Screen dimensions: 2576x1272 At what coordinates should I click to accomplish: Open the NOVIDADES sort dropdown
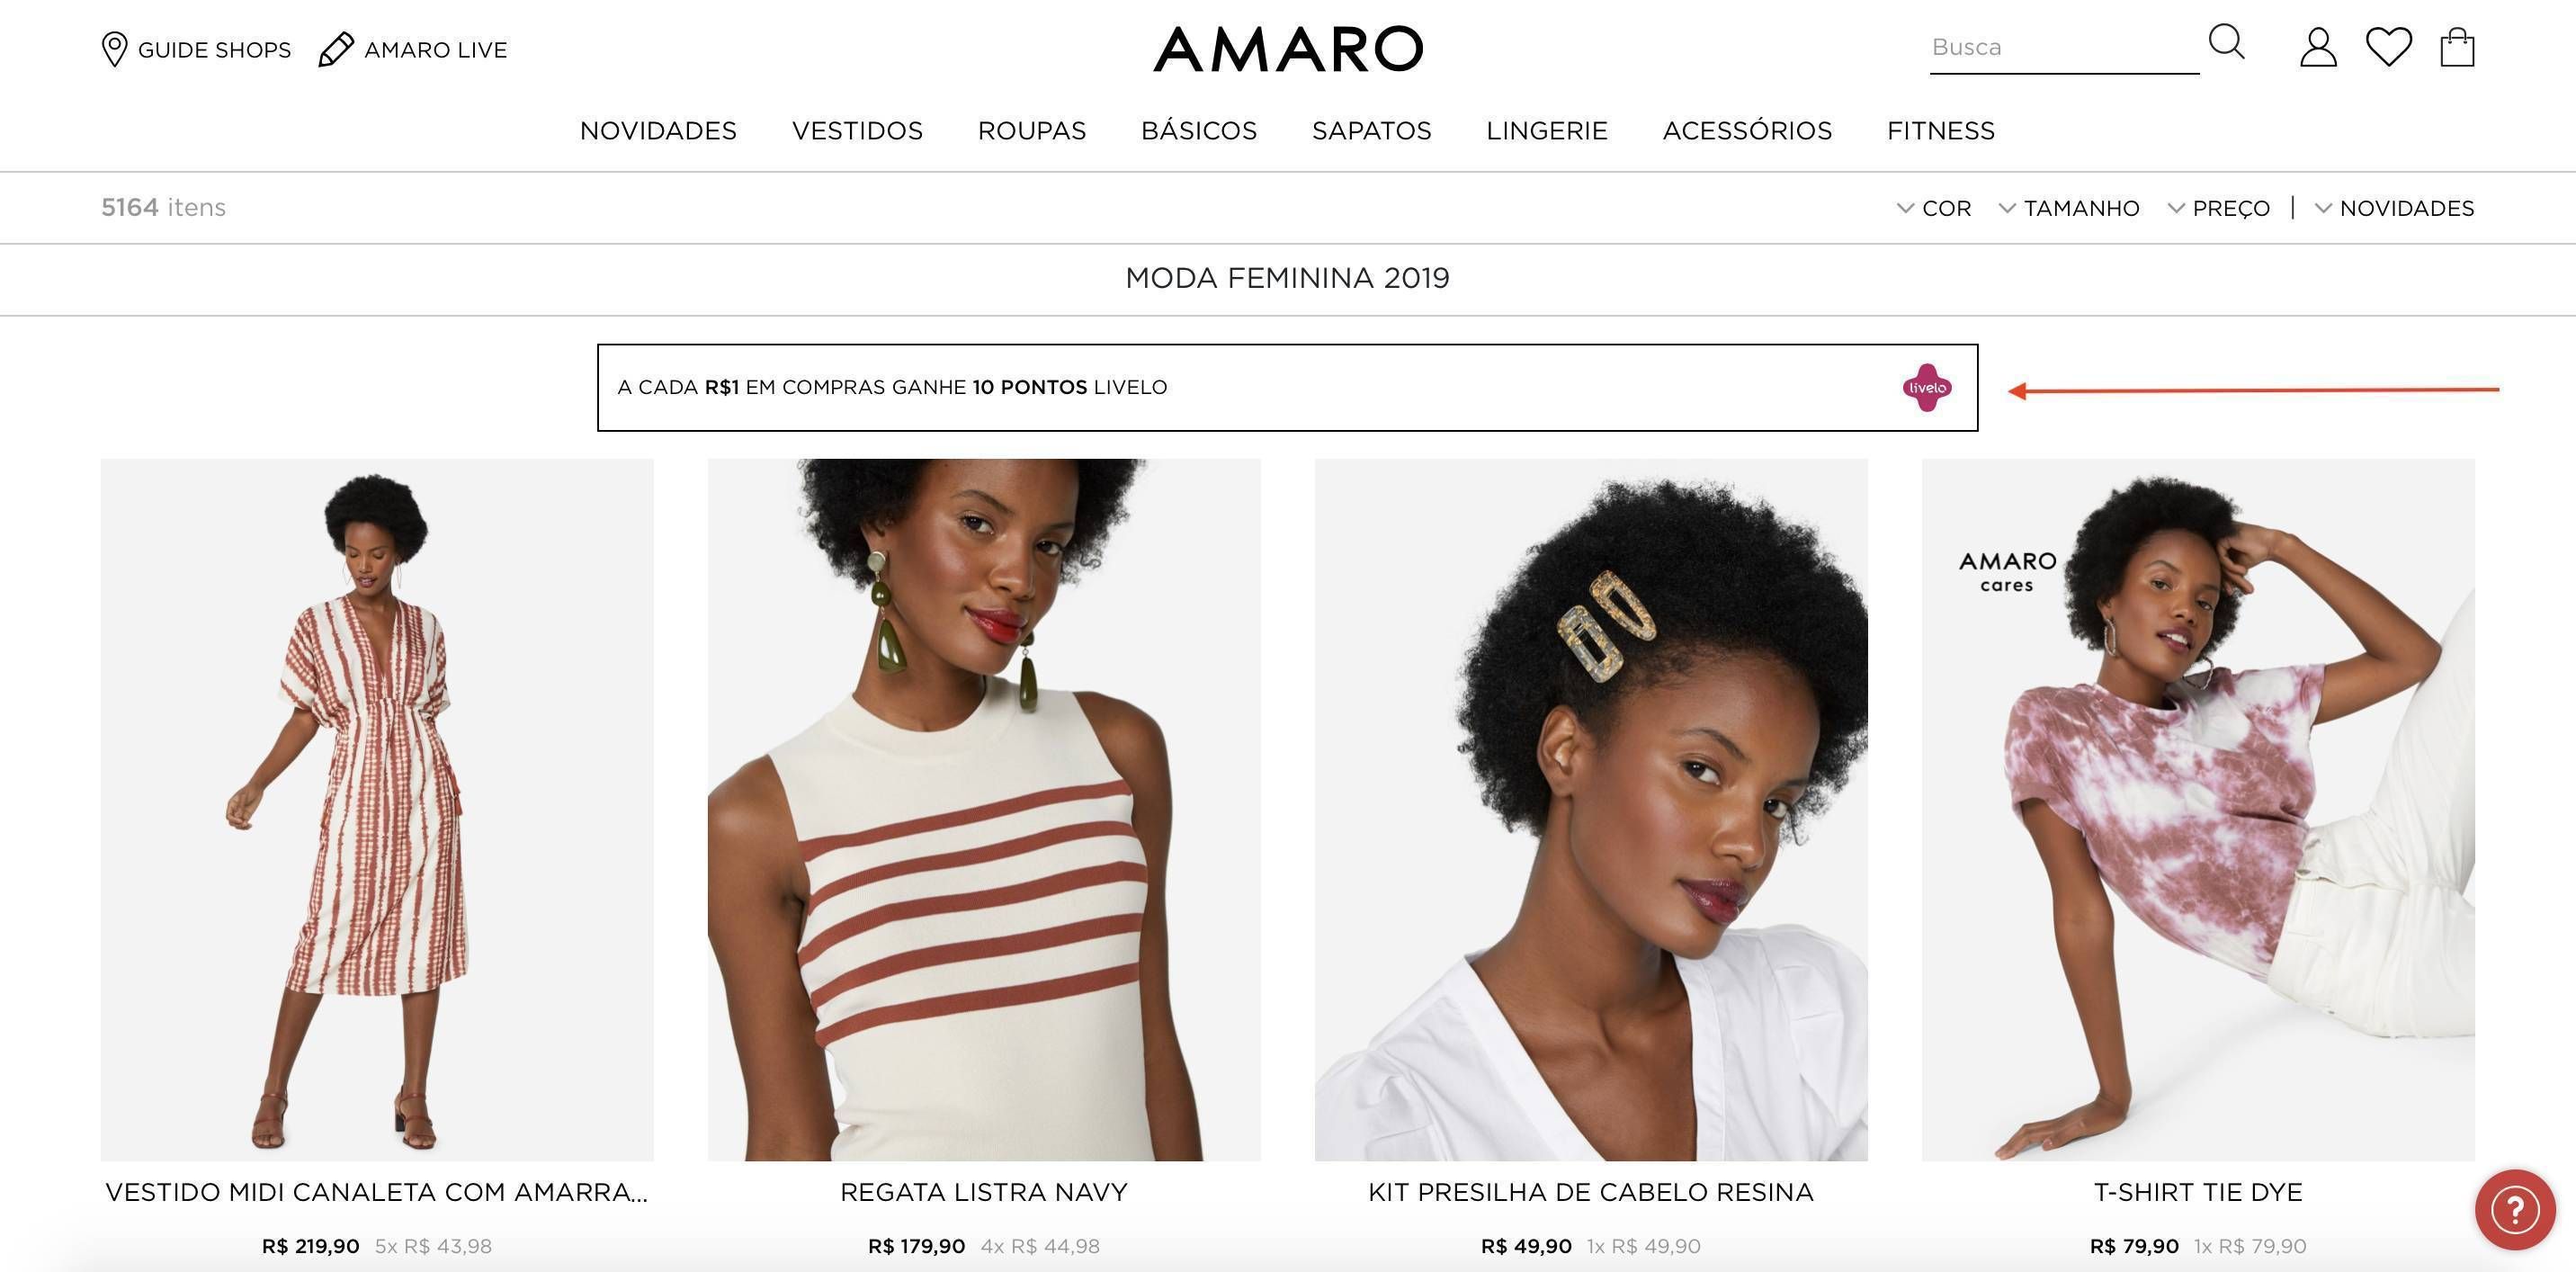2394,208
